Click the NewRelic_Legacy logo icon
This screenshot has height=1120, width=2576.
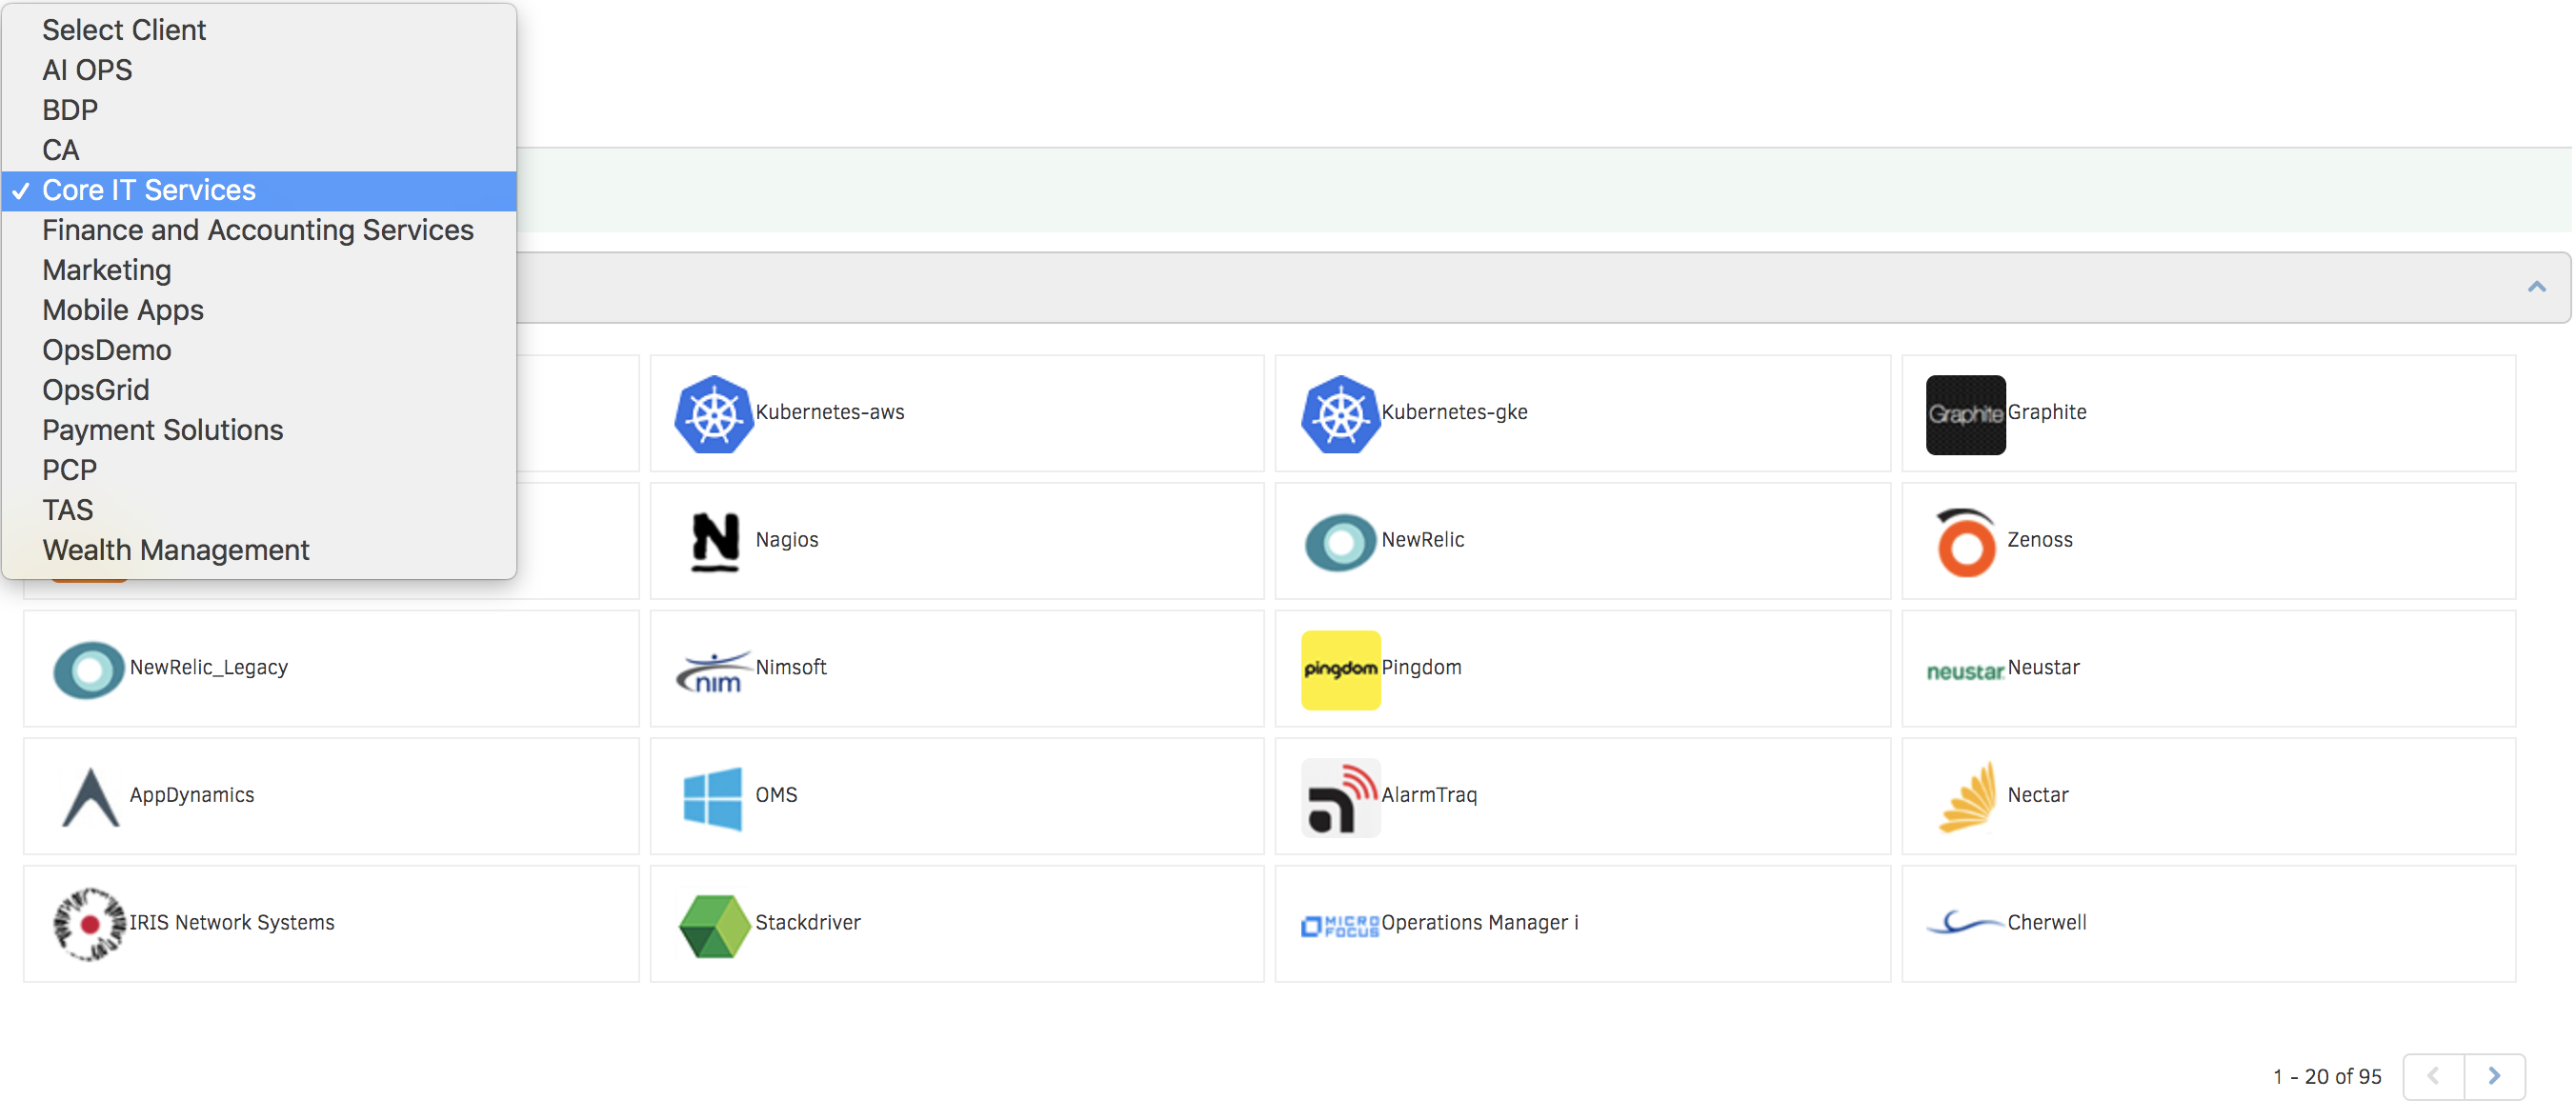point(89,669)
